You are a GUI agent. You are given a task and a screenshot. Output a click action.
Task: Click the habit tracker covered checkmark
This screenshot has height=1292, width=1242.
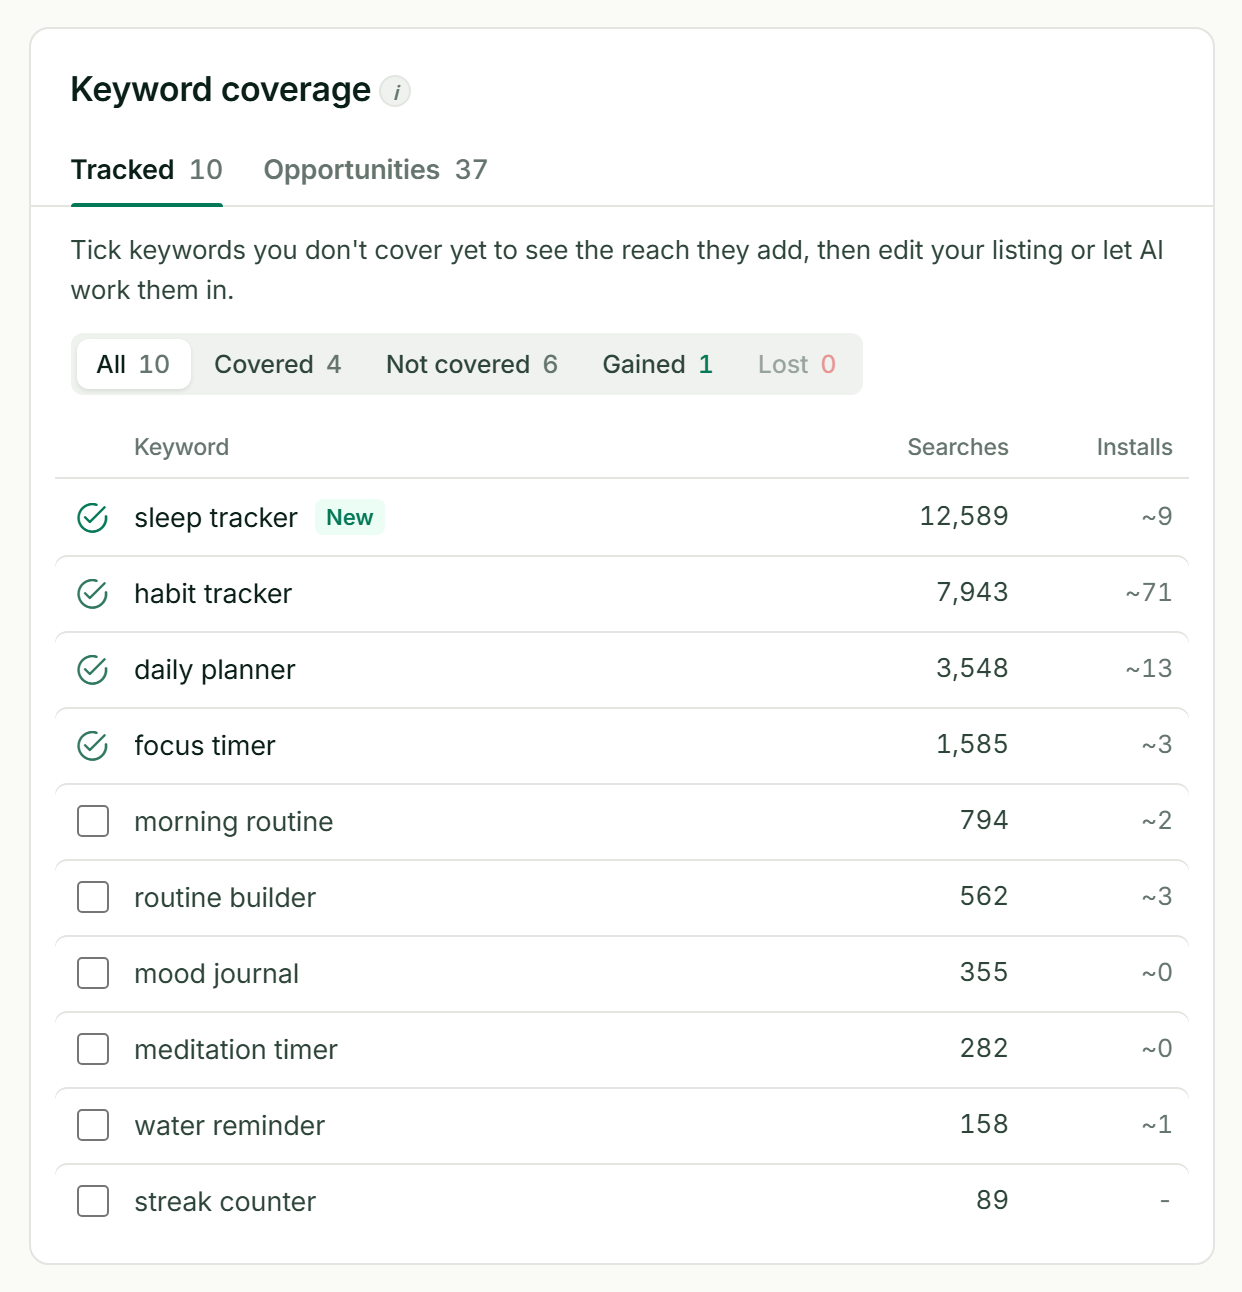pyautogui.click(x=93, y=594)
